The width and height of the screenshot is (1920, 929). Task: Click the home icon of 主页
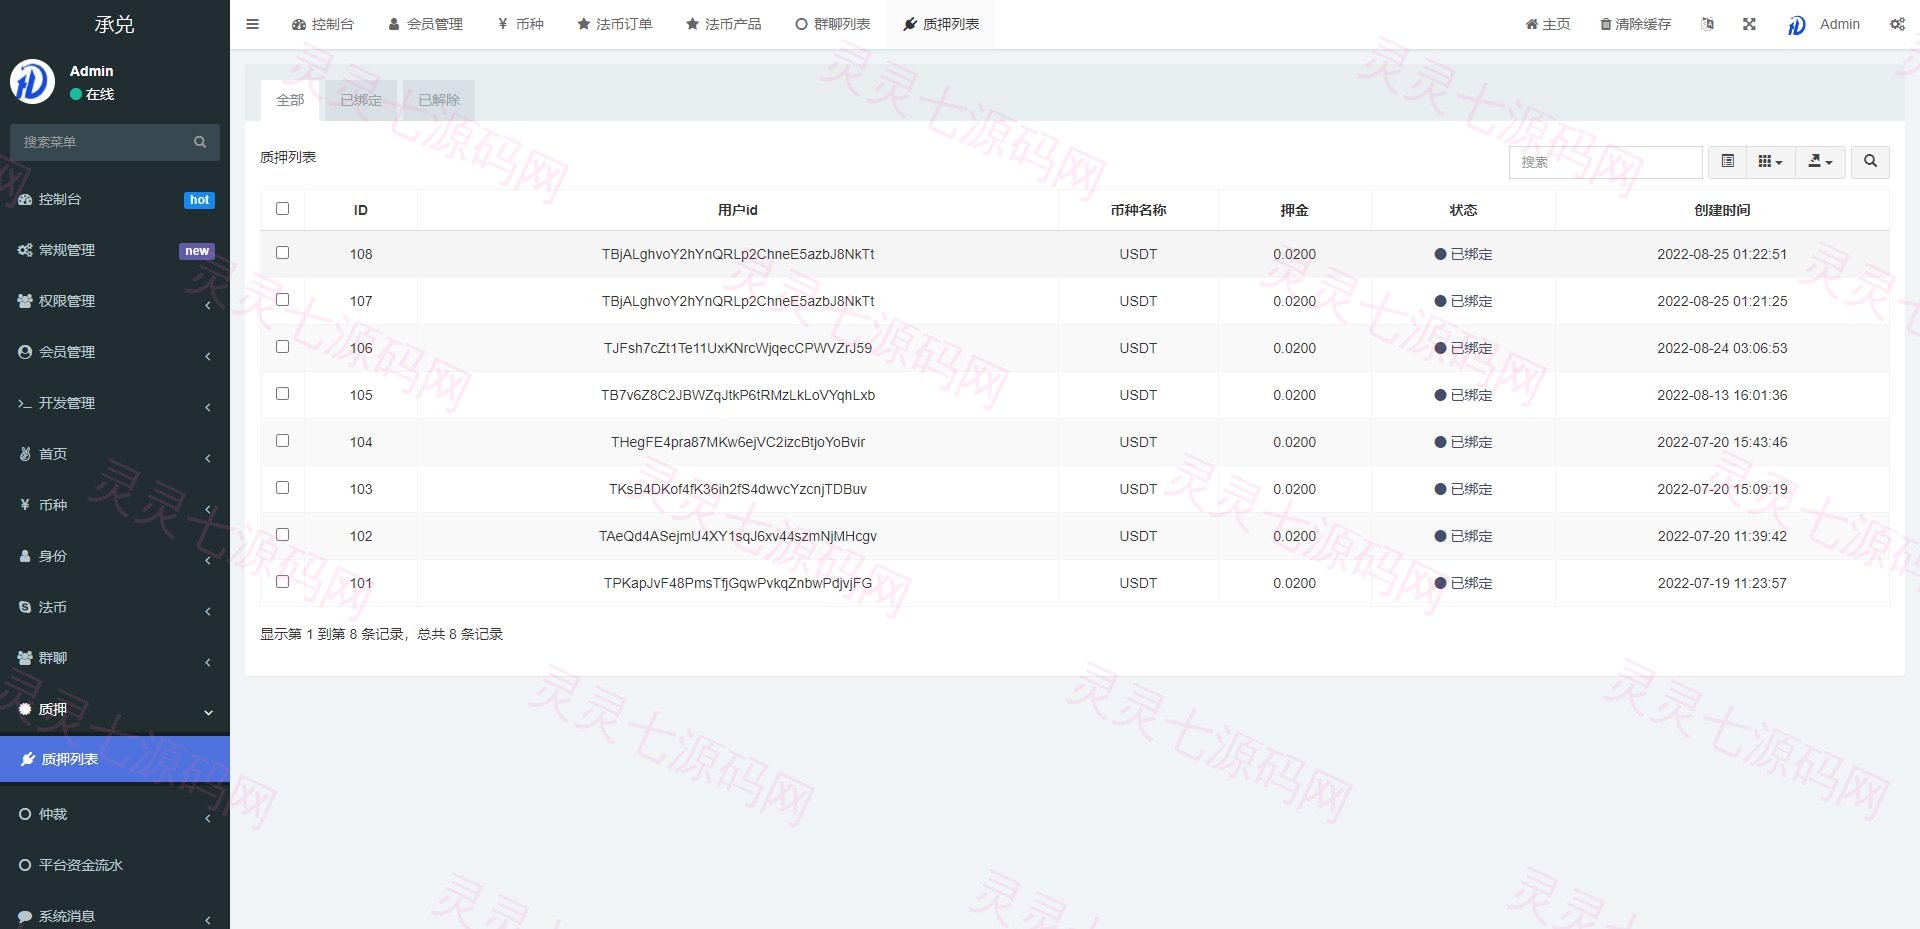pyautogui.click(x=1531, y=24)
